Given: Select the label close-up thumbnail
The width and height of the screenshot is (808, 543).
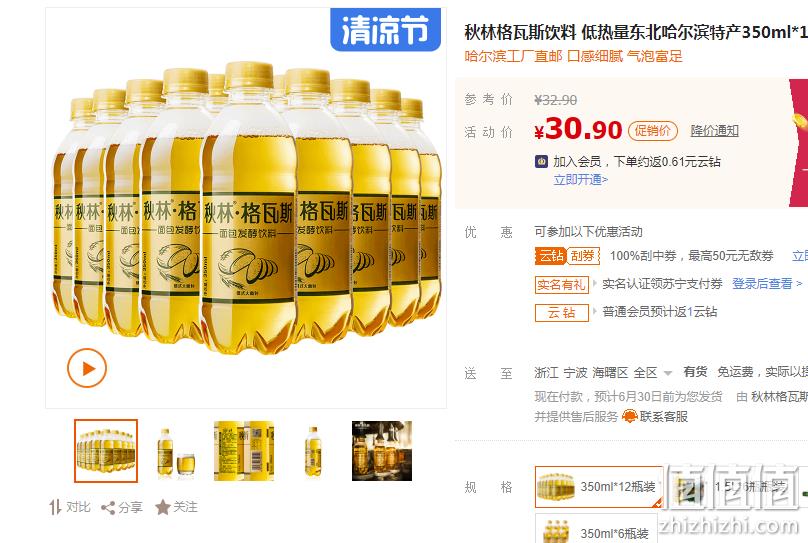Looking at the screenshot, I should (x=244, y=451).
